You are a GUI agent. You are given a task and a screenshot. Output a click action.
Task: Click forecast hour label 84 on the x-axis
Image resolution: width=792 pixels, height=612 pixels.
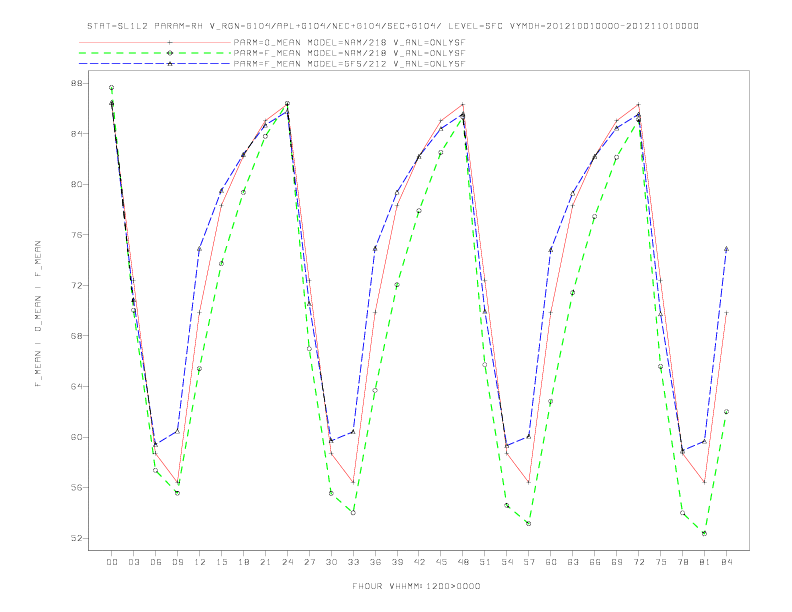click(727, 562)
